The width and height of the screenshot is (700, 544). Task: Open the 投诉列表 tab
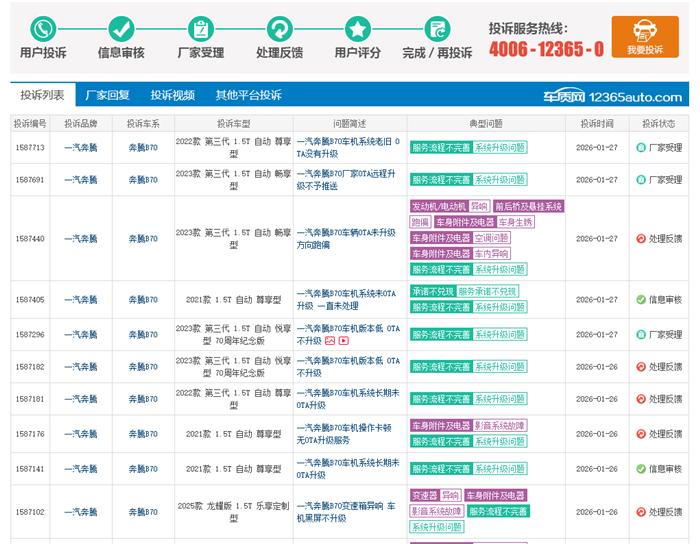tap(42, 96)
